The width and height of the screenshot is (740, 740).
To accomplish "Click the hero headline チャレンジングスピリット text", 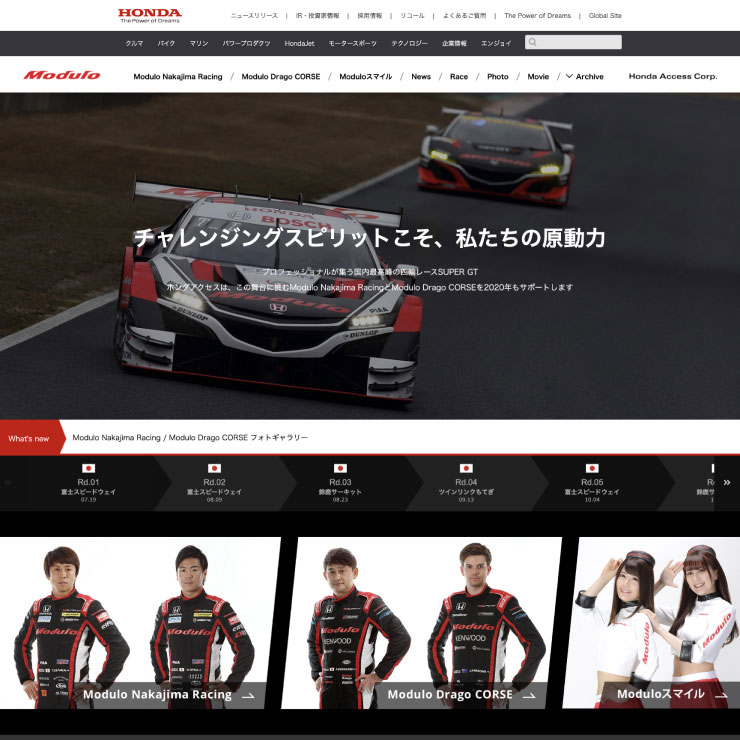I will click(370, 237).
